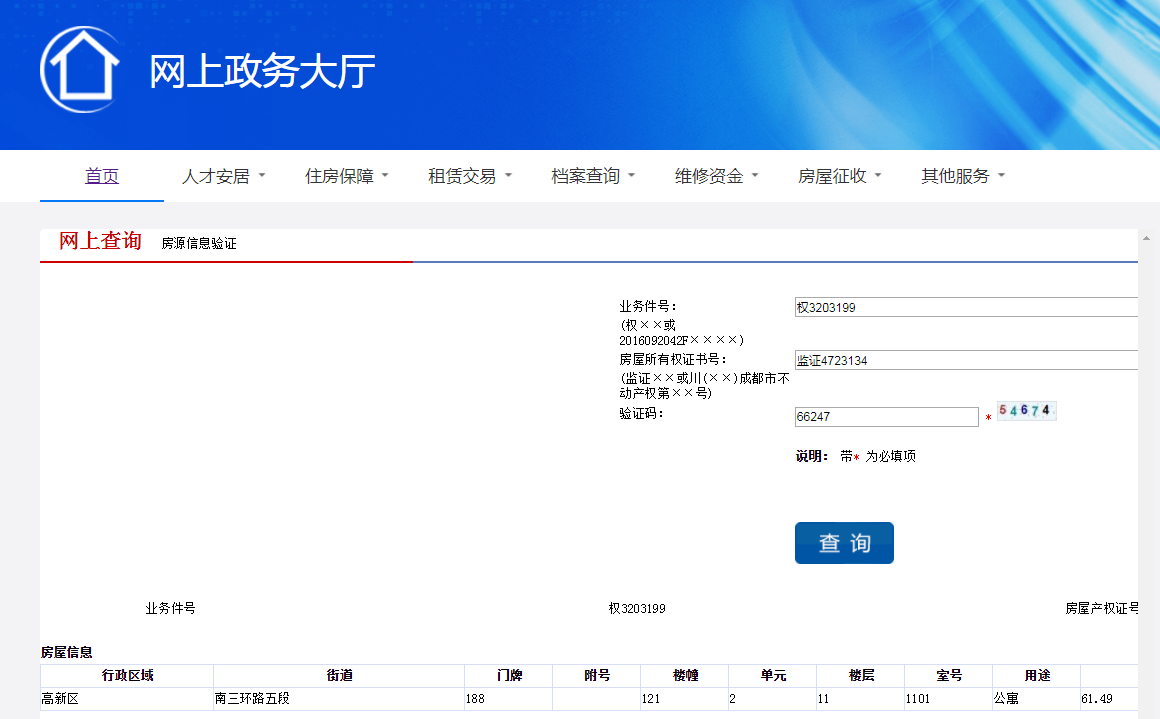
Task: Expand the 住房保障 dropdown menu
Action: pos(347,177)
